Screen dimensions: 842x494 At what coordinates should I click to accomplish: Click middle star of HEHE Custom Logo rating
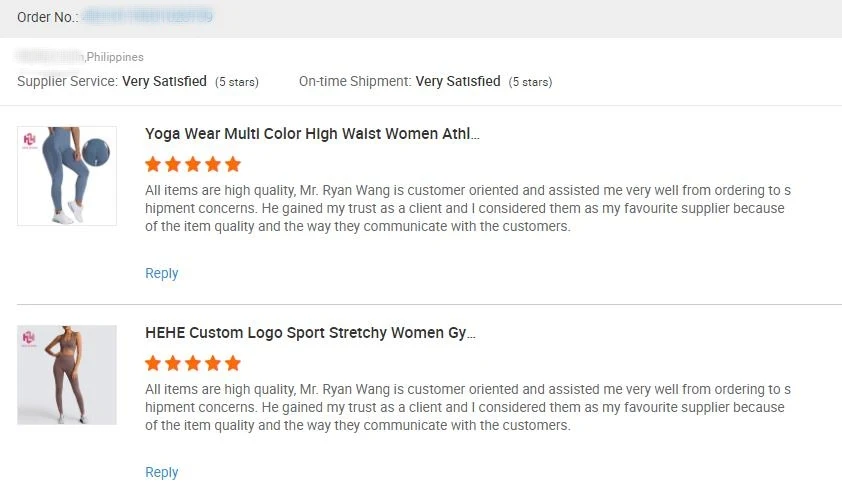click(x=193, y=363)
